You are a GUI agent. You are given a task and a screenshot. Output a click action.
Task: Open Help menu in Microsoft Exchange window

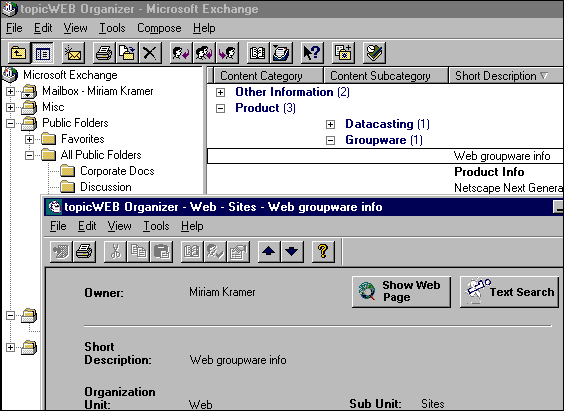coord(204,28)
